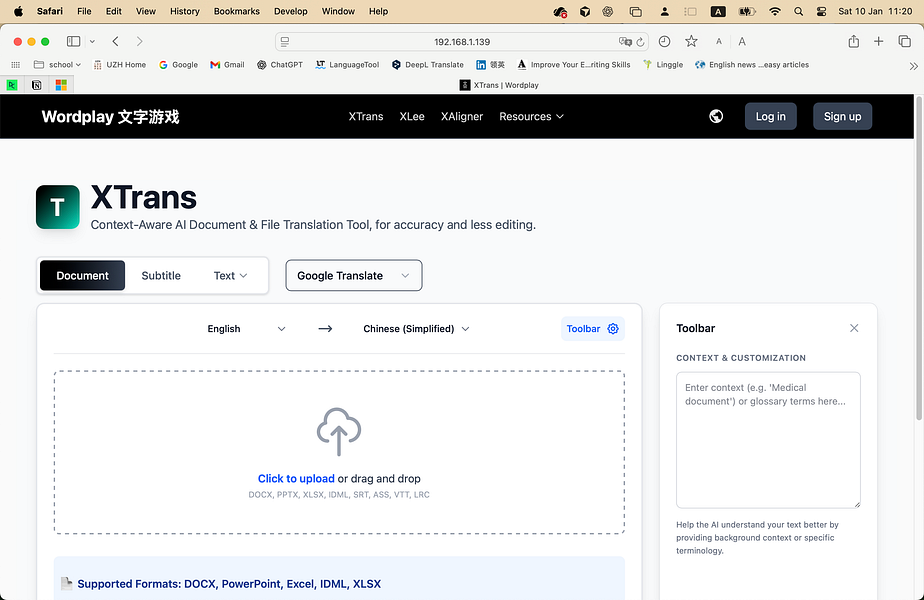Open the Chinese (Simplified) target dropdown
Image resolution: width=924 pixels, height=600 pixels.
(416, 329)
